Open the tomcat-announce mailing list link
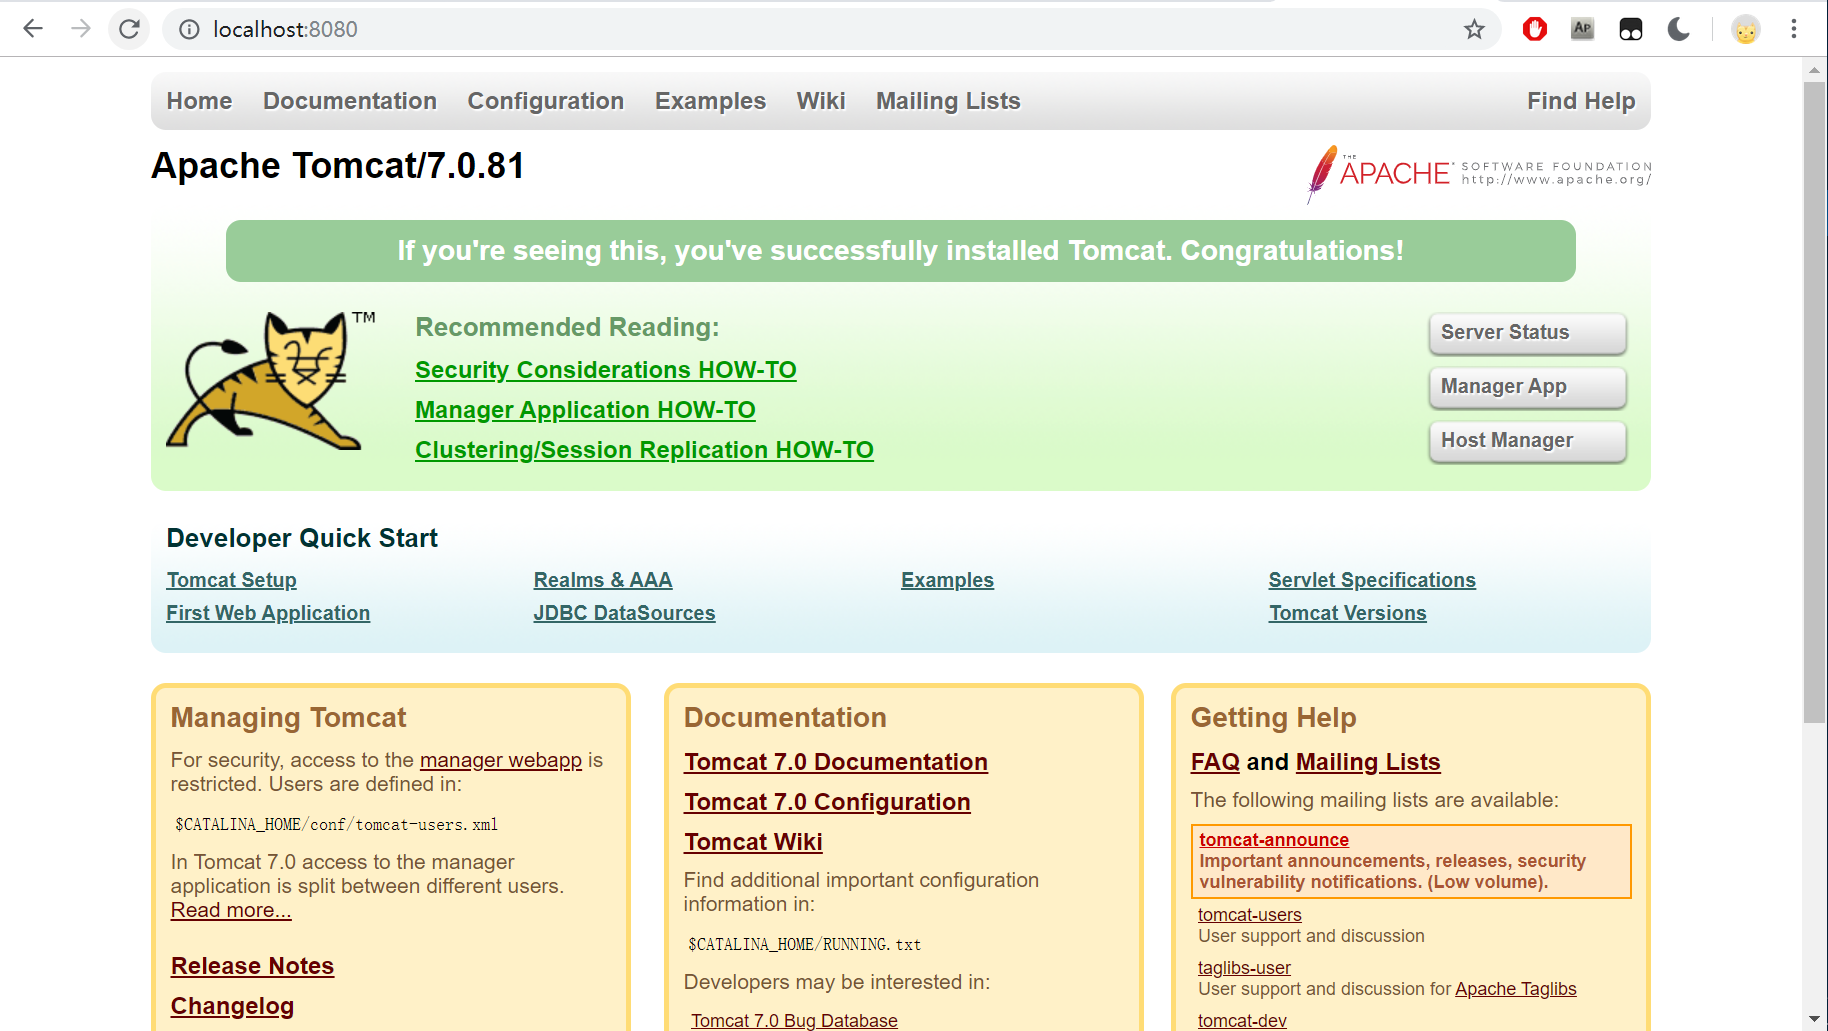1828x1031 pixels. pyautogui.click(x=1274, y=840)
